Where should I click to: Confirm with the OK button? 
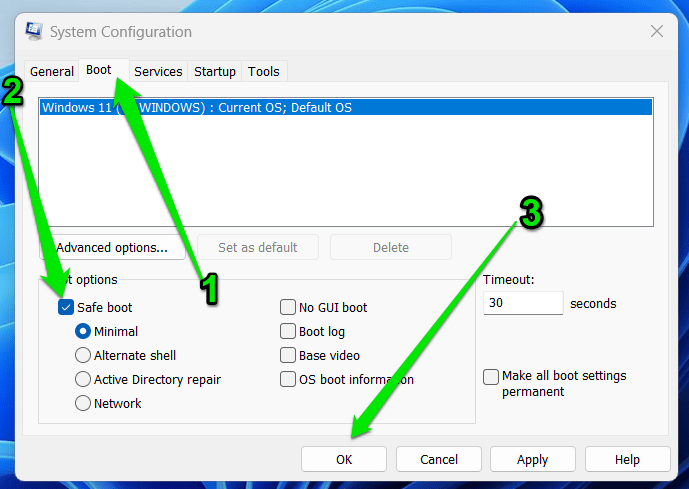tap(344, 460)
